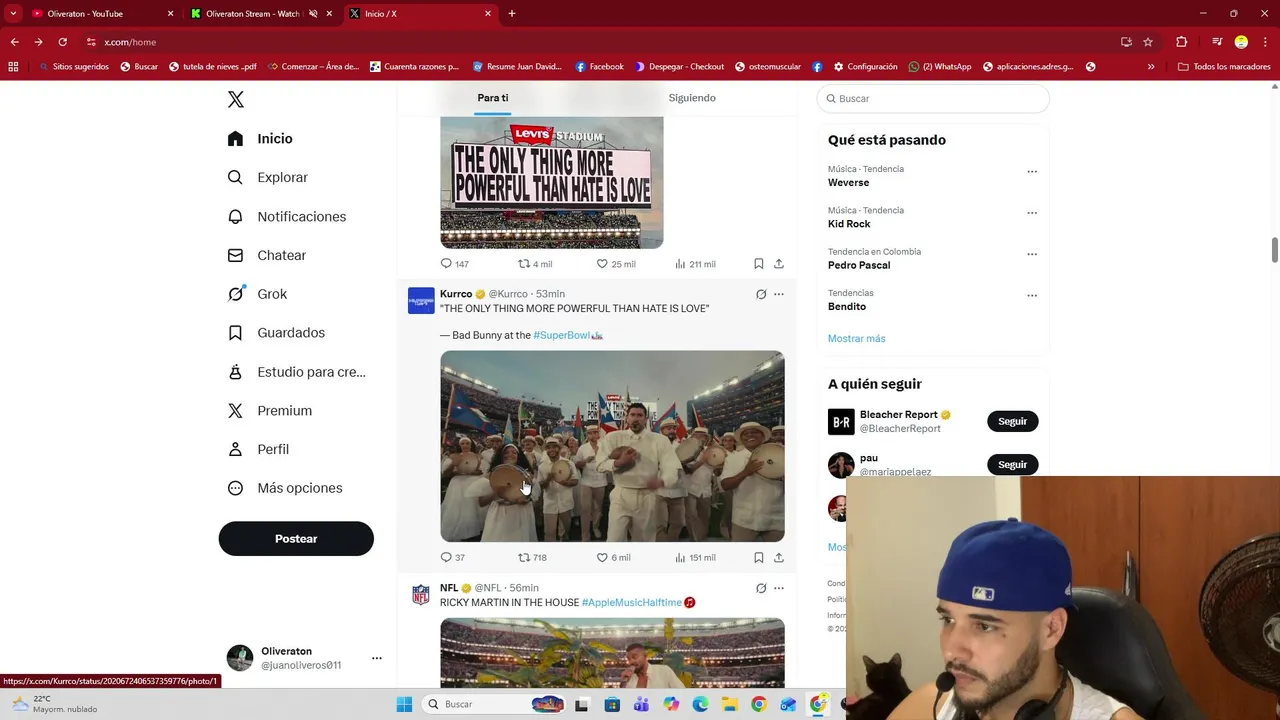Open Chatear messages

(267, 255)
